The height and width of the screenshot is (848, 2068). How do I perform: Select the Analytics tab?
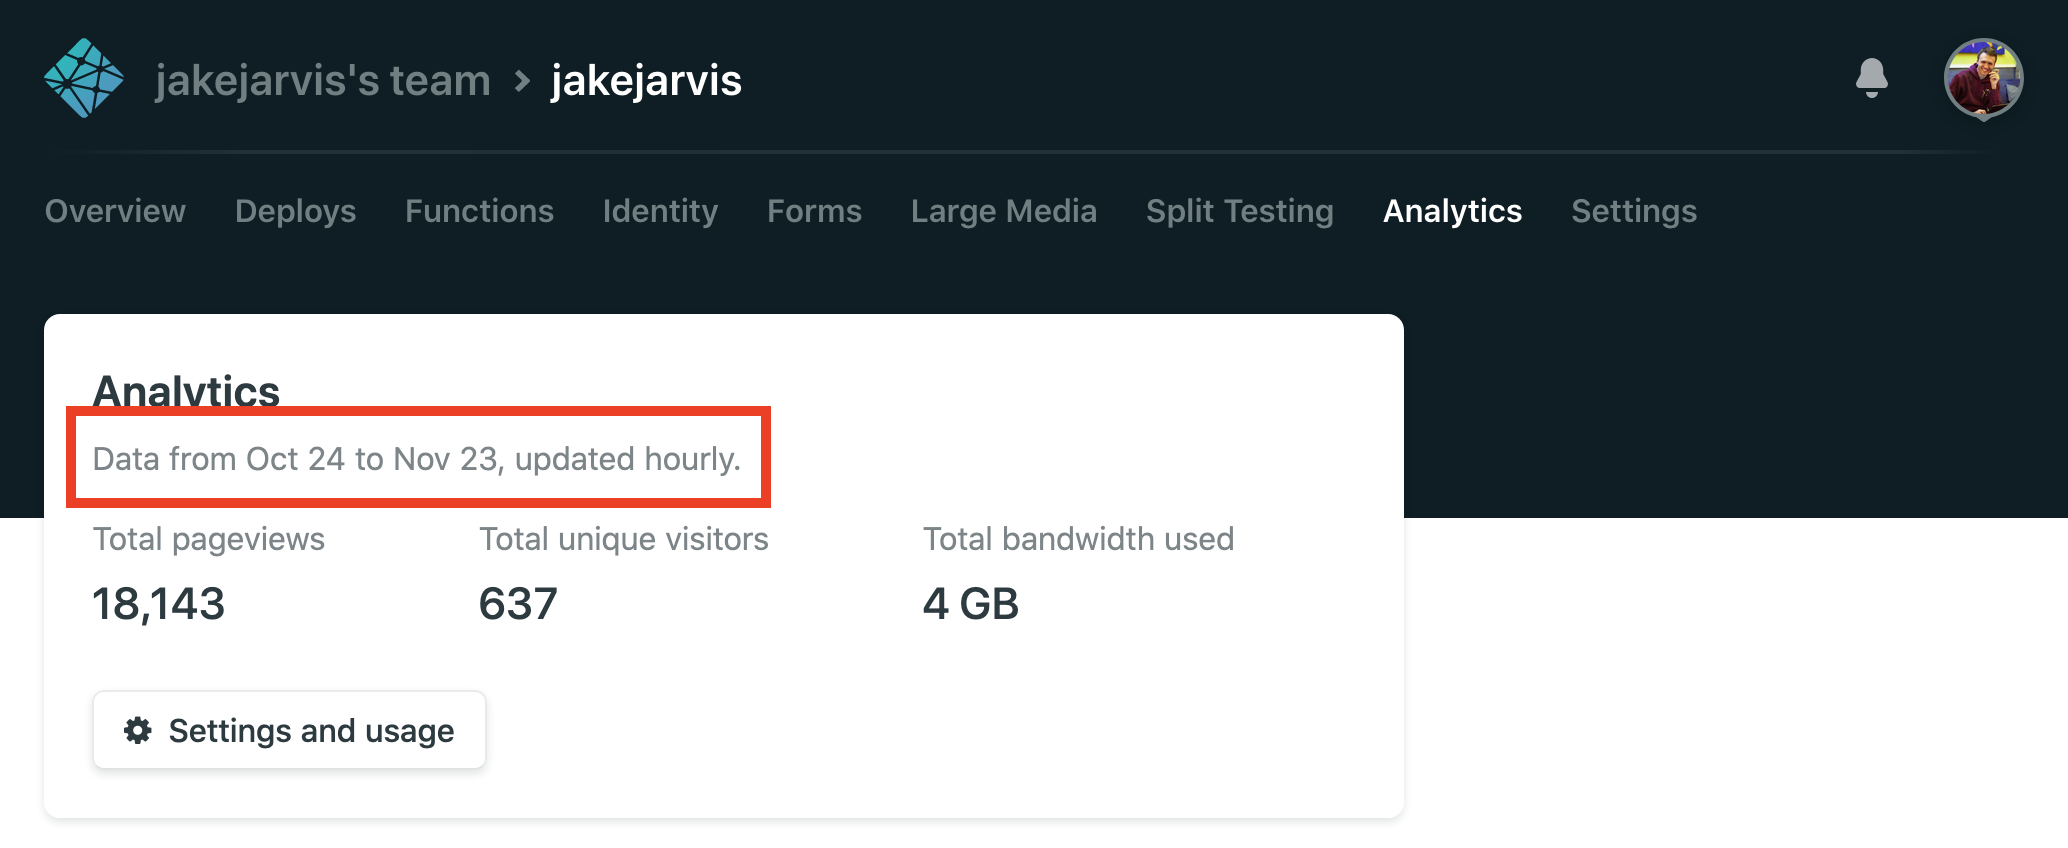[x=1452, y=212]
